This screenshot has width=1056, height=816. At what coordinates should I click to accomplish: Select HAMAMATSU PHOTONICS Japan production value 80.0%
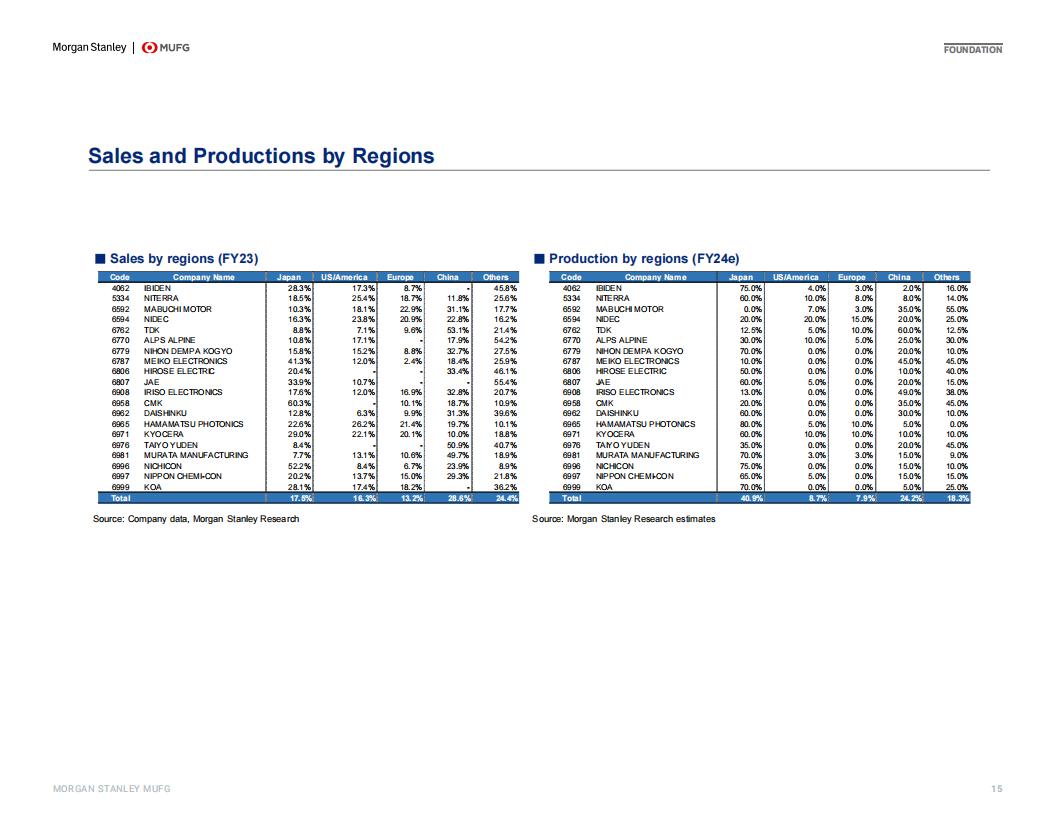750,424
